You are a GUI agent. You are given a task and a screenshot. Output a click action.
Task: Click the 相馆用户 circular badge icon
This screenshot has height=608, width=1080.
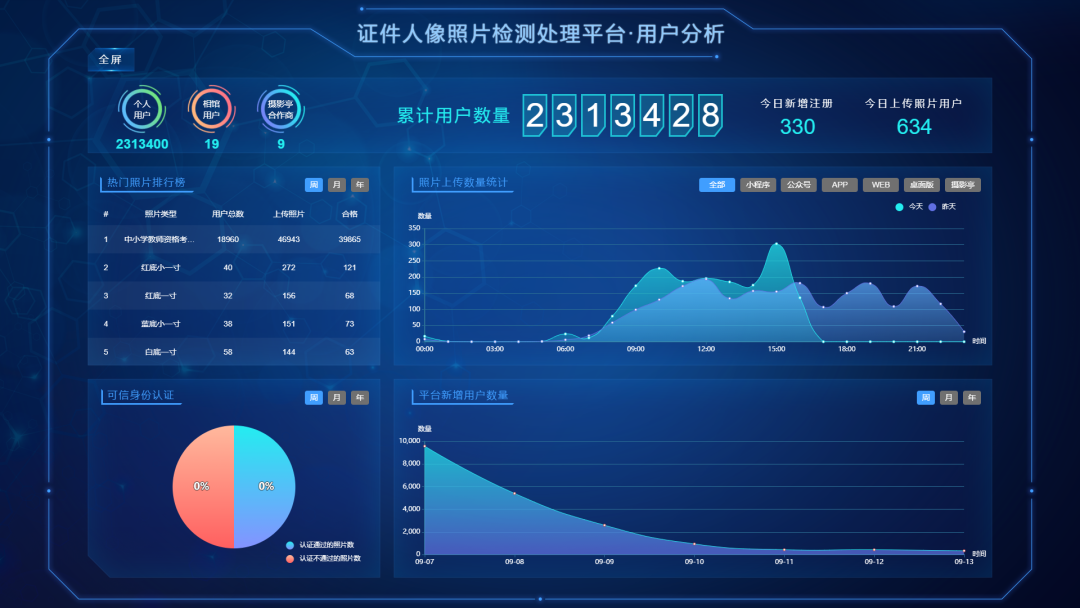coord(211,109)
